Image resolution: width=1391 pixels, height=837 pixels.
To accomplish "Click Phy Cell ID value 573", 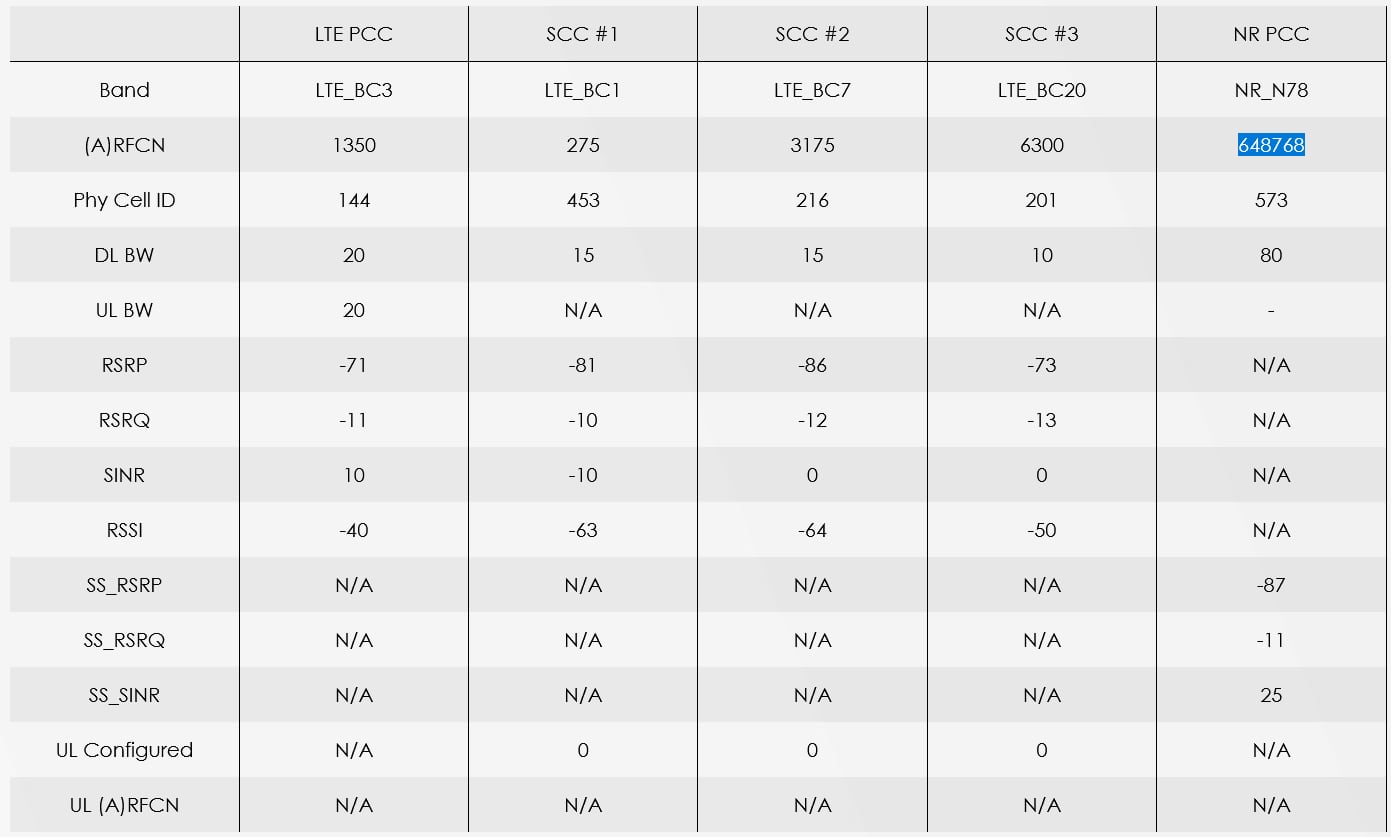I will 1271,200.
